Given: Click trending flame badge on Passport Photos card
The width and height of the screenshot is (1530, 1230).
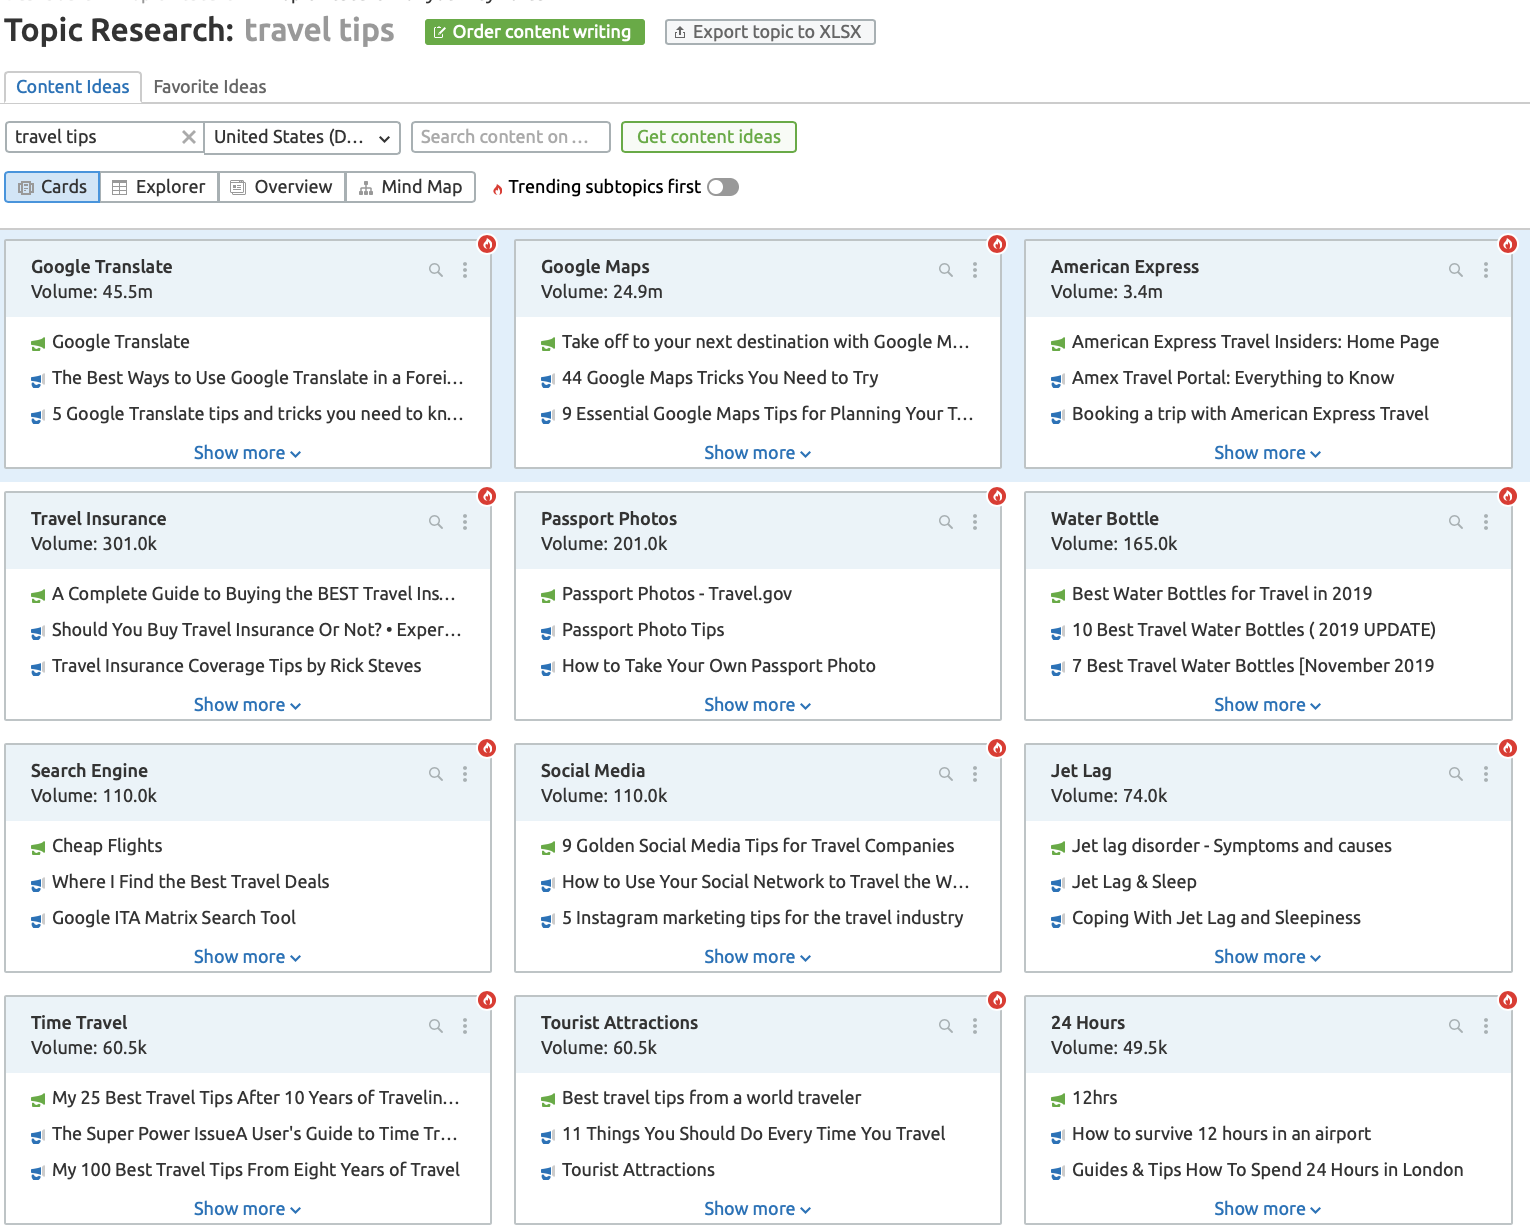Looking at the screenshot, I should point(997,496).
